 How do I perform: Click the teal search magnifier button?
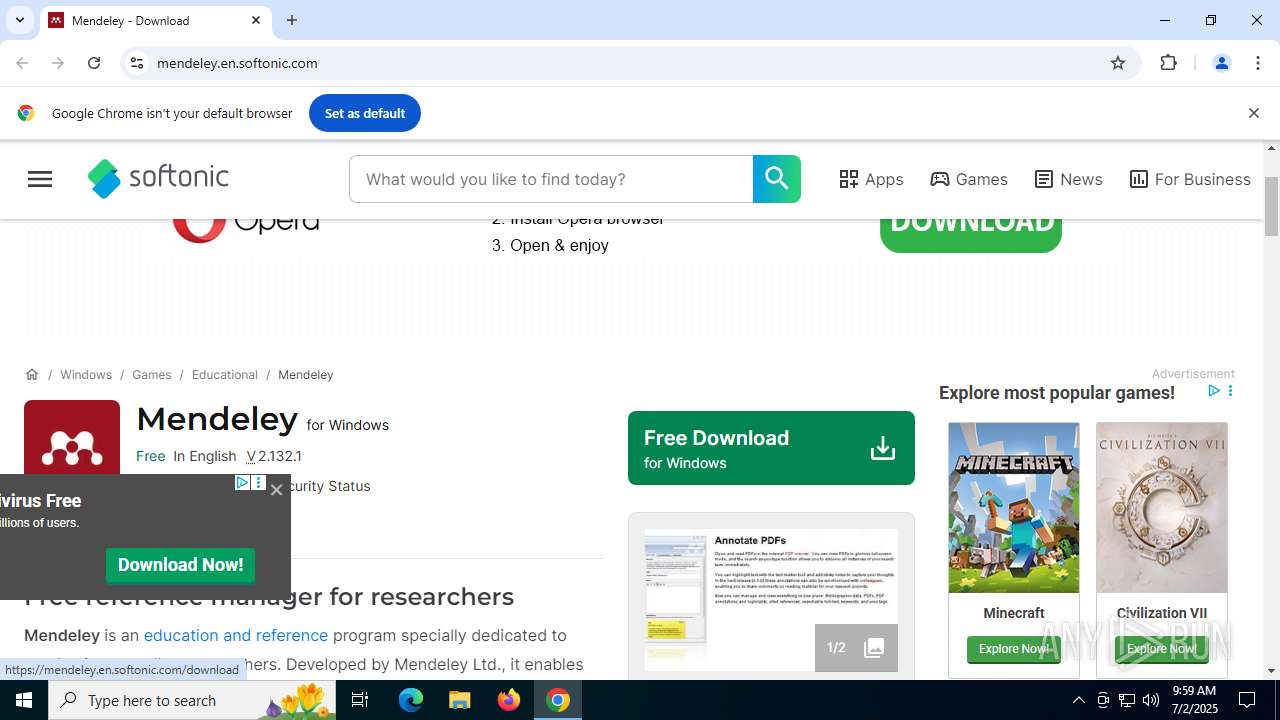[777, 179]
